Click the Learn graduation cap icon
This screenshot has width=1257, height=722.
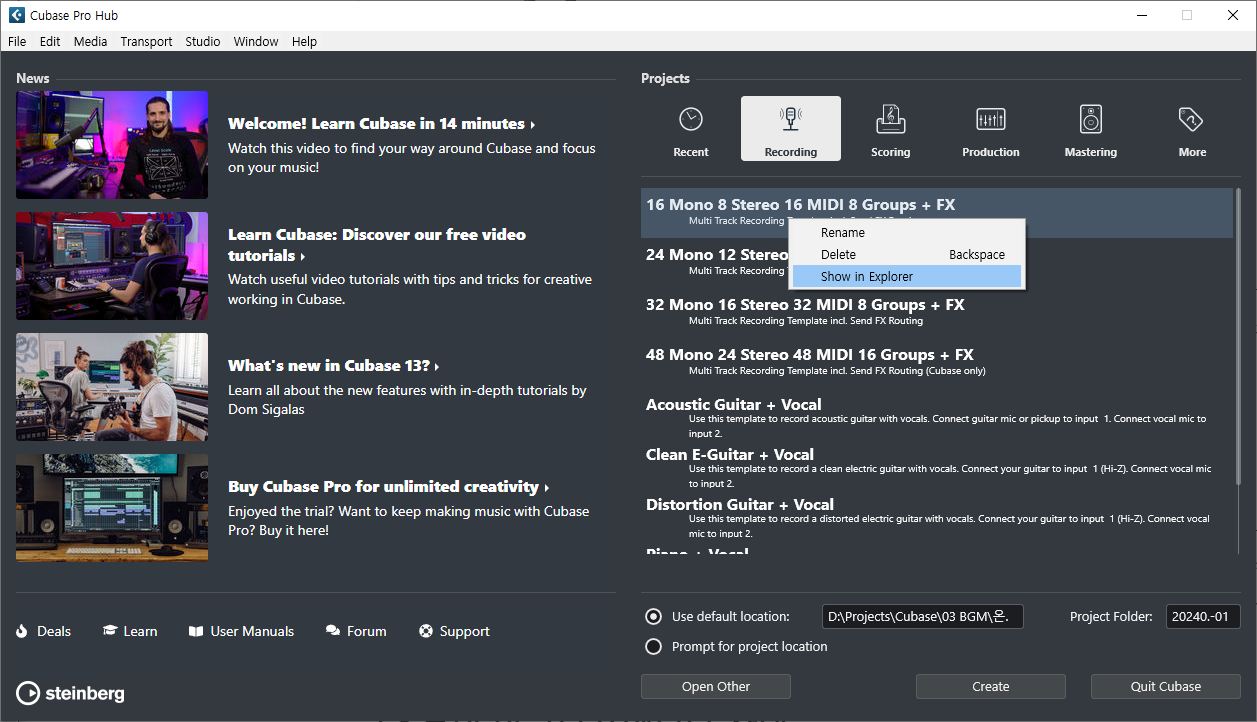point(109,631)
